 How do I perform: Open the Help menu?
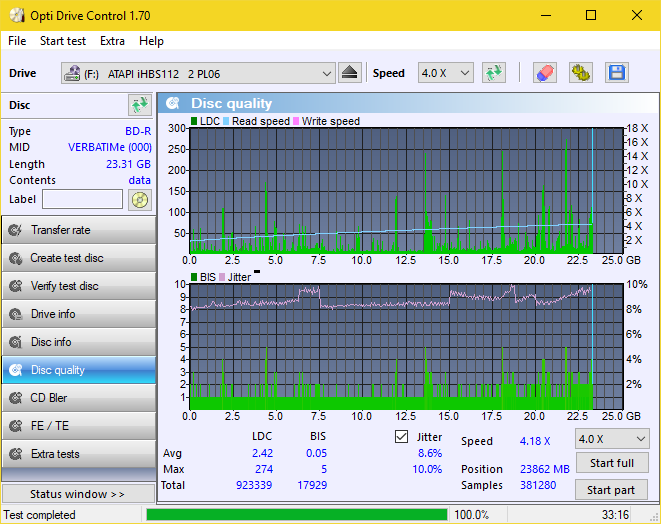pyautogui.click(x=151, y=41)
